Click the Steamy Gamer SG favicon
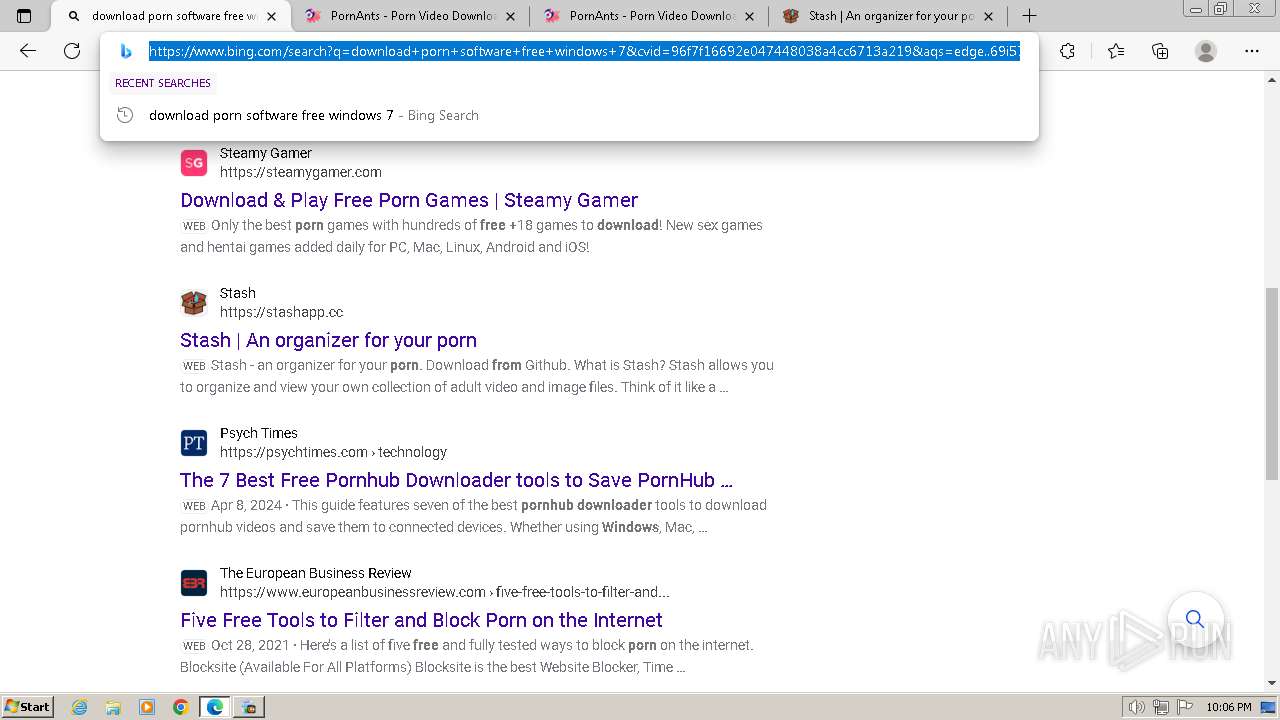This screenshot has width=1280, height=720. click(194, 163)
